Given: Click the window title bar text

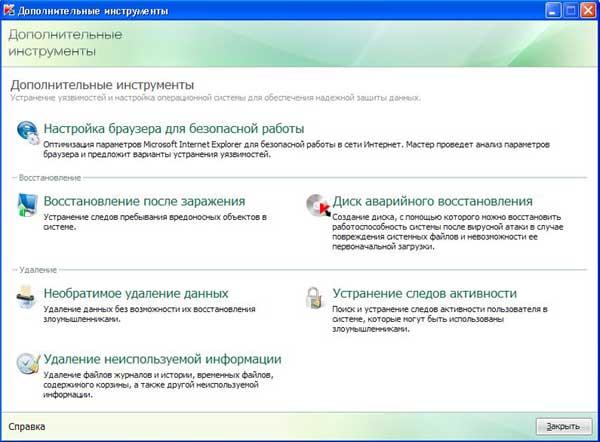Looking at the screenshot, I should point(93,11).
